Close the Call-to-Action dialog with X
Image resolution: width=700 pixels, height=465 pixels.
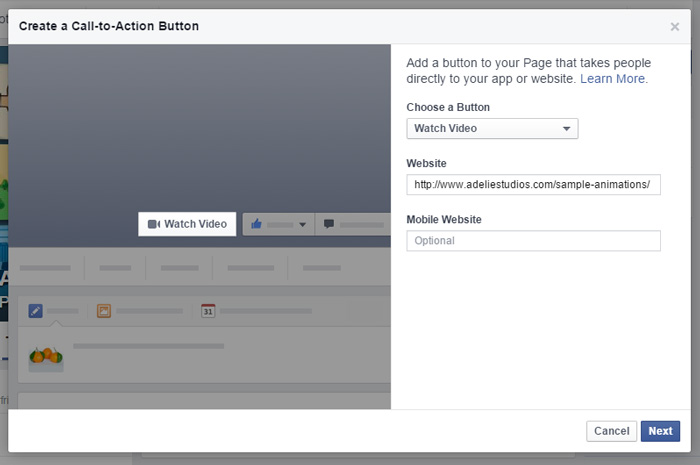coord(675,27)
